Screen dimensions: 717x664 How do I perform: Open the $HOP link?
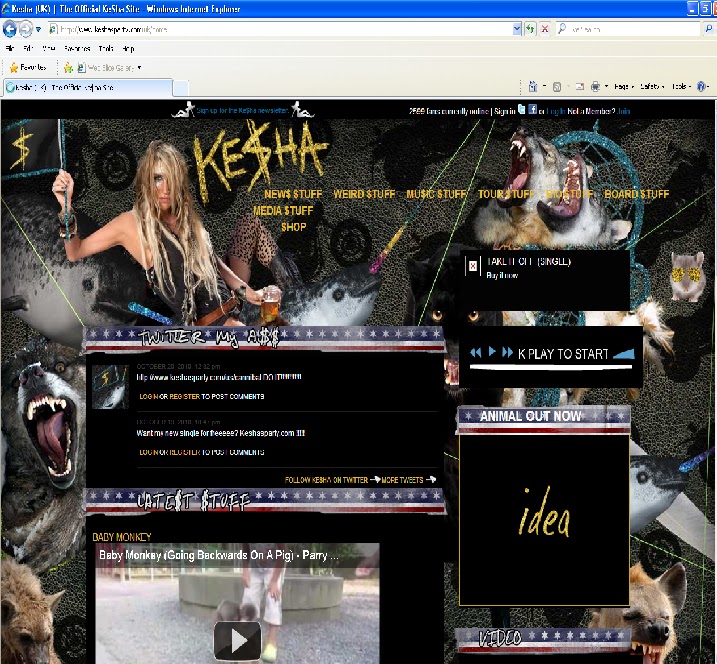(294, 227)
